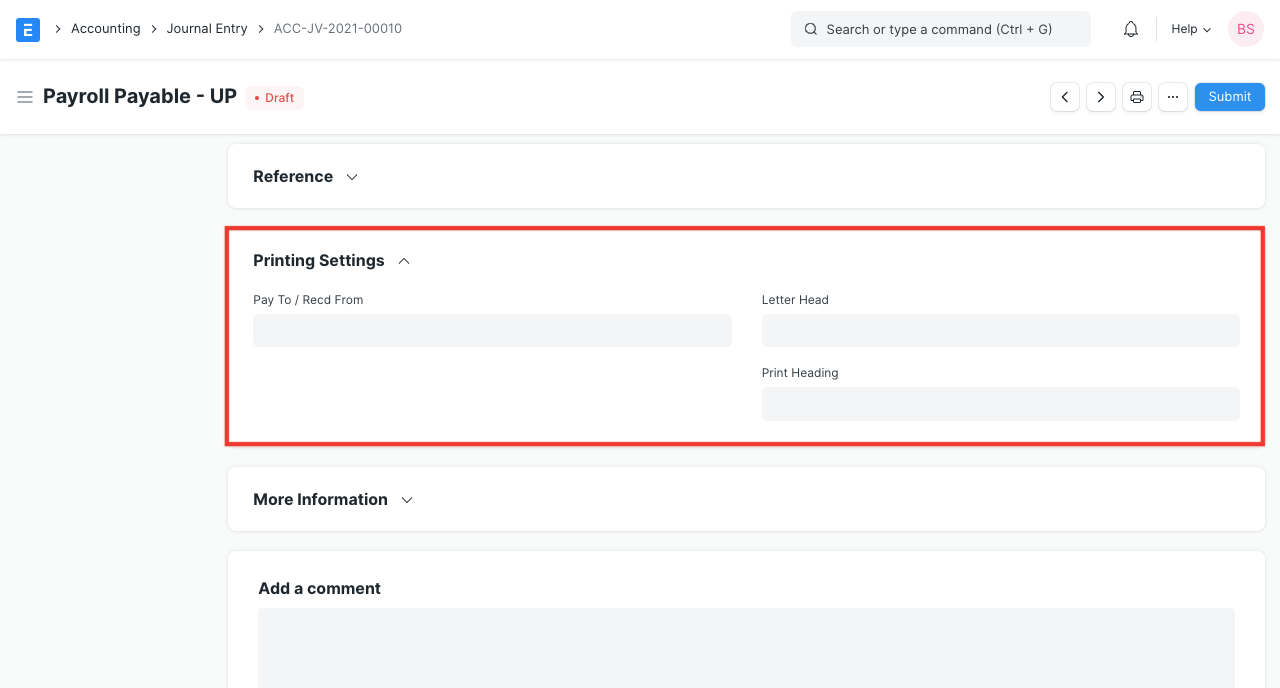
Task: Open the ellipsis menu for more actions
Action: (x=1172, y=97)
